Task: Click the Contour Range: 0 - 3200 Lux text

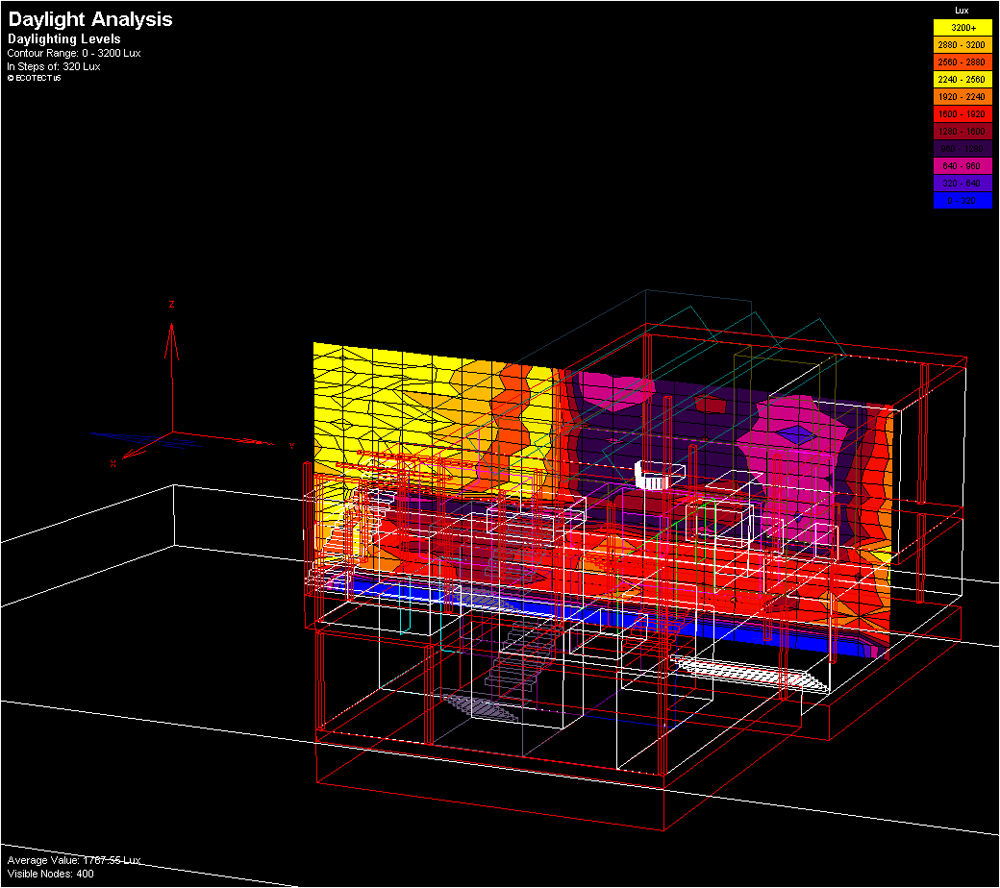Action: coord(74,53)
